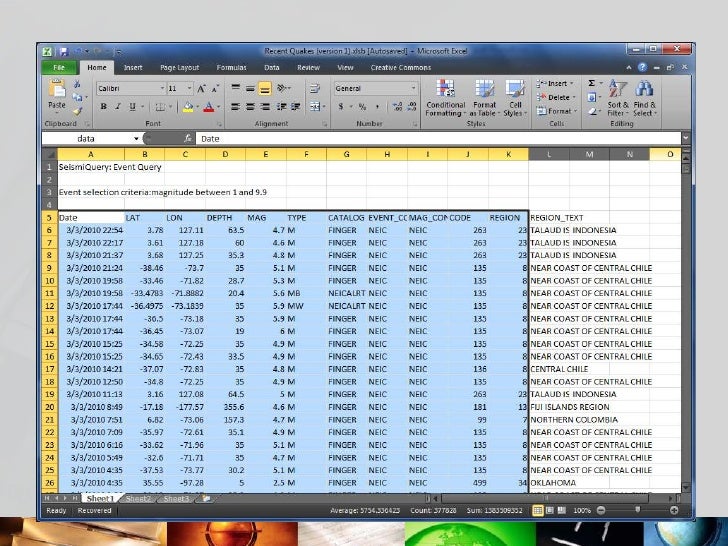The width and height of the screenshot is (728, 546).
Task: Click the Increase Indent icon
Action: pyautogui.click(x=296, y=107)
